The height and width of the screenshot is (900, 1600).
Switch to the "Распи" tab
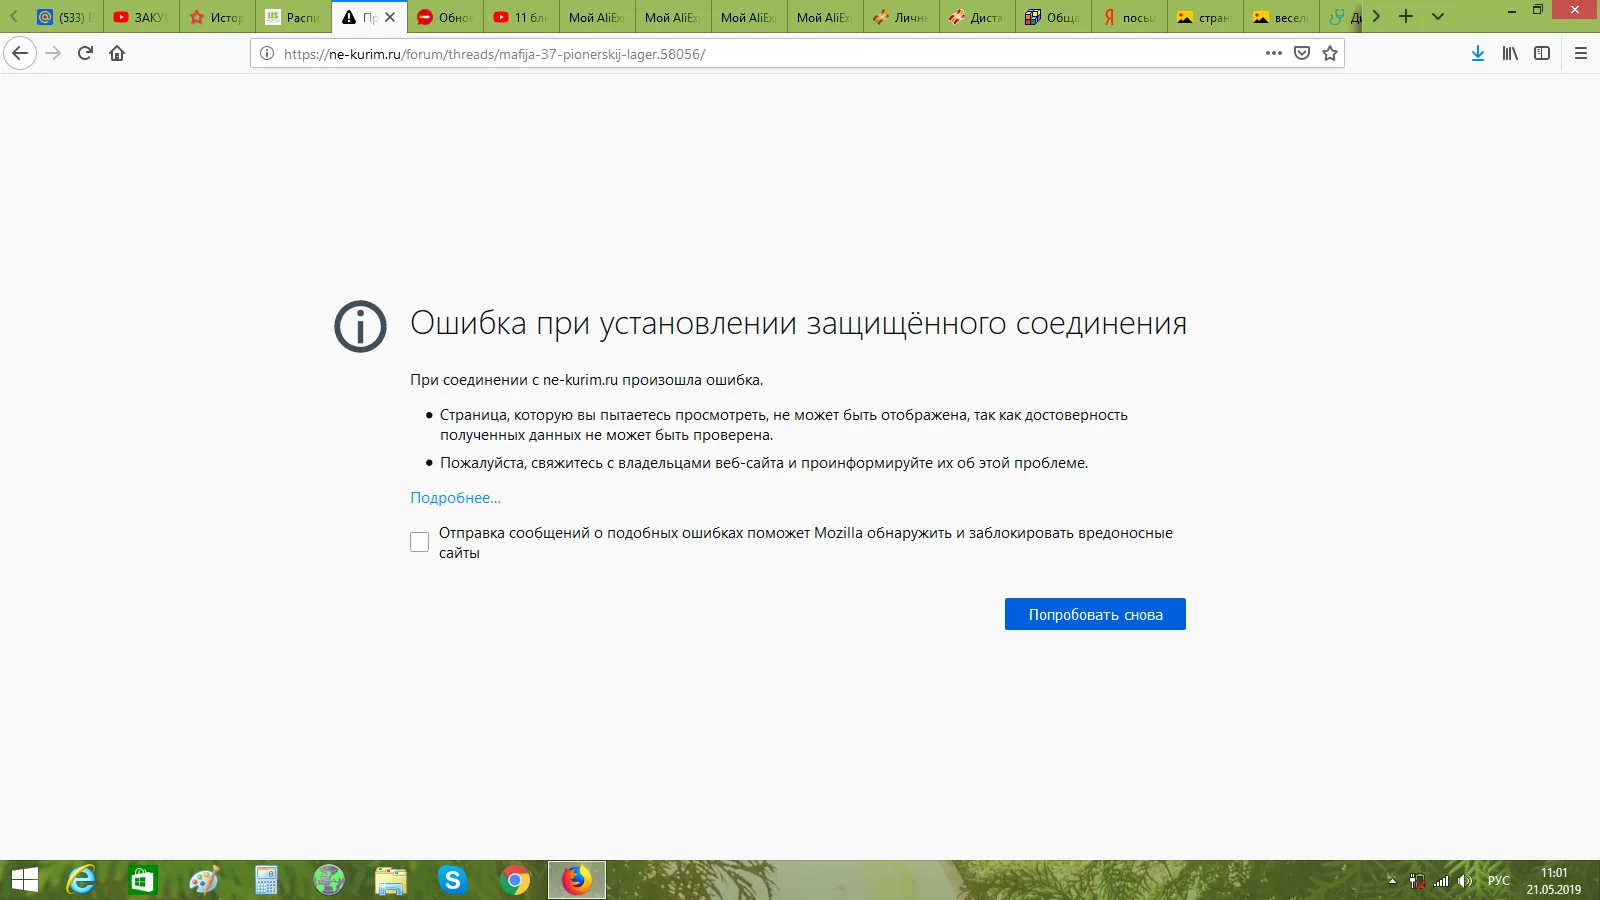293,17
